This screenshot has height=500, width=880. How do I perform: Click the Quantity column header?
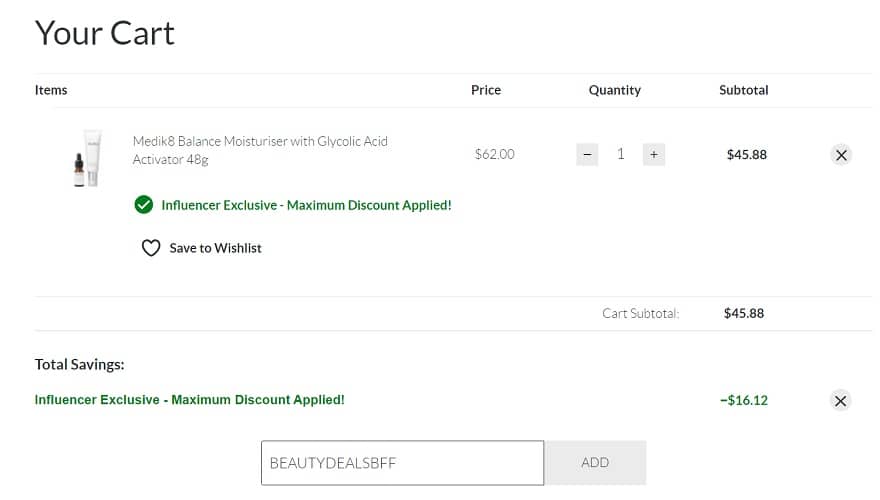[614, 90]
